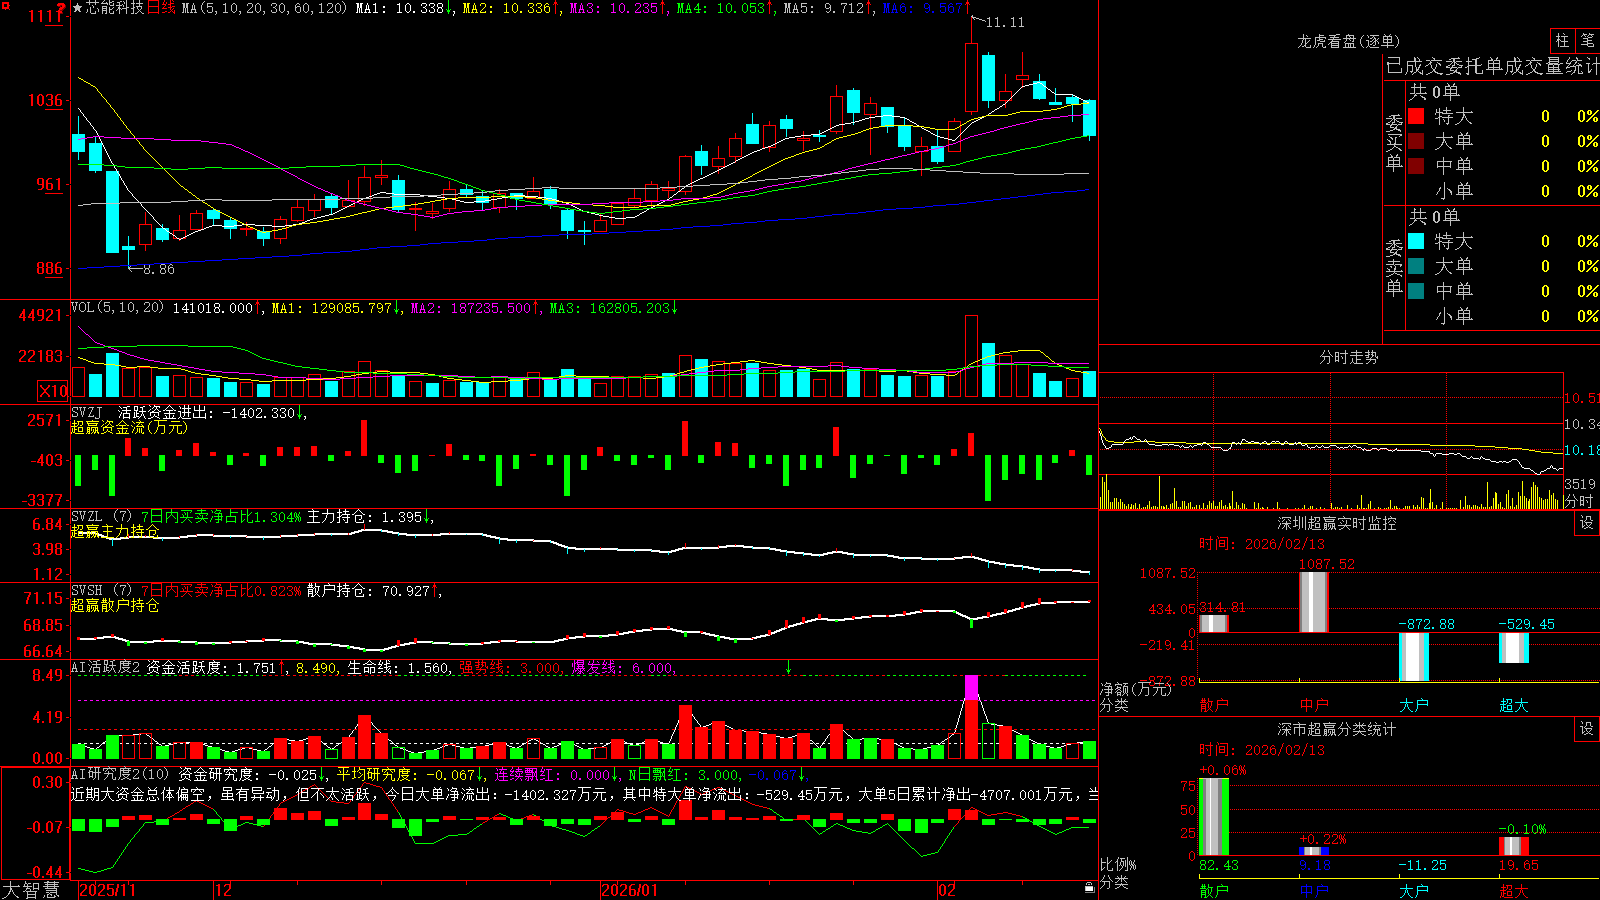The width and height of the screenshot is (1600, 900).
Task: Click red 超大 label in 深市超赢分类统计
Action: pyautogui.click(x=1514, y=890)
